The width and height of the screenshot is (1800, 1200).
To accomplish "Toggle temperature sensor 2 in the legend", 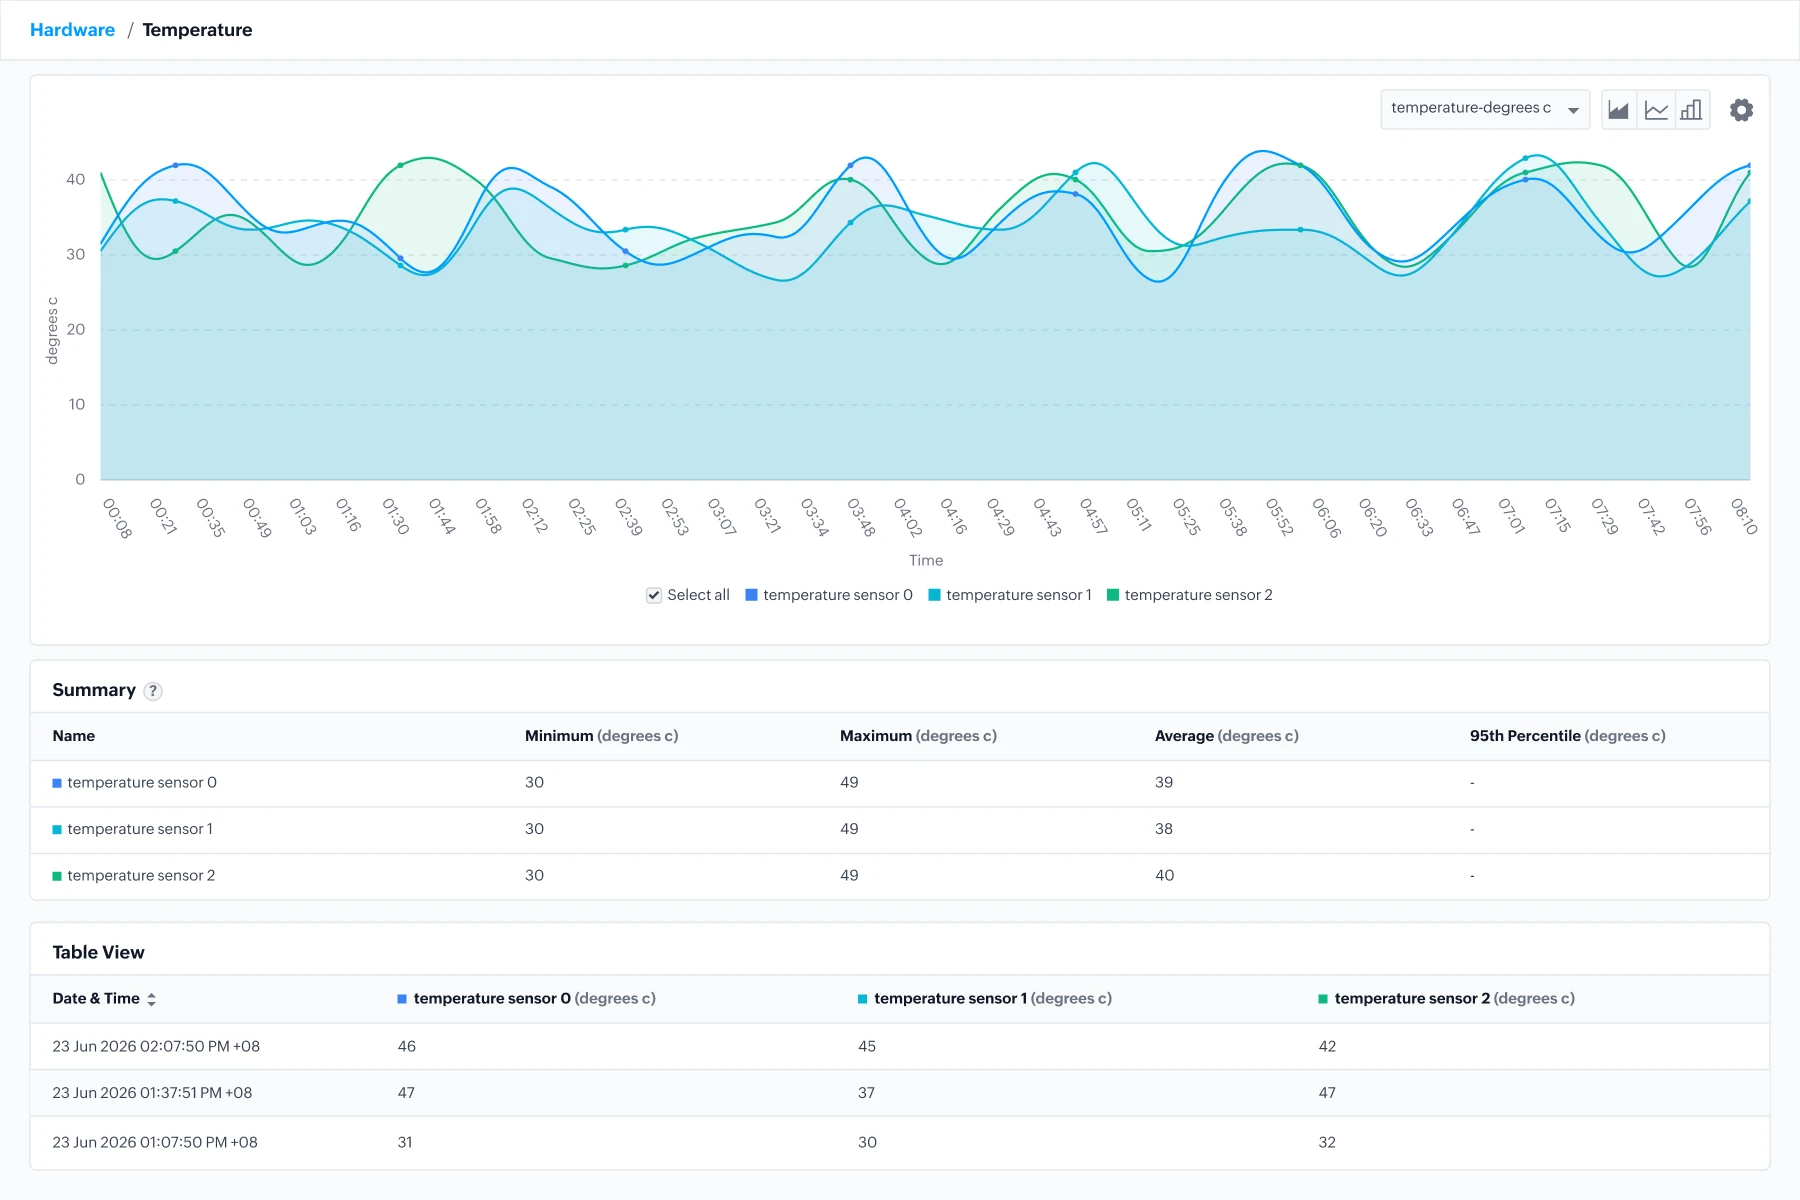I will 1190,595.
